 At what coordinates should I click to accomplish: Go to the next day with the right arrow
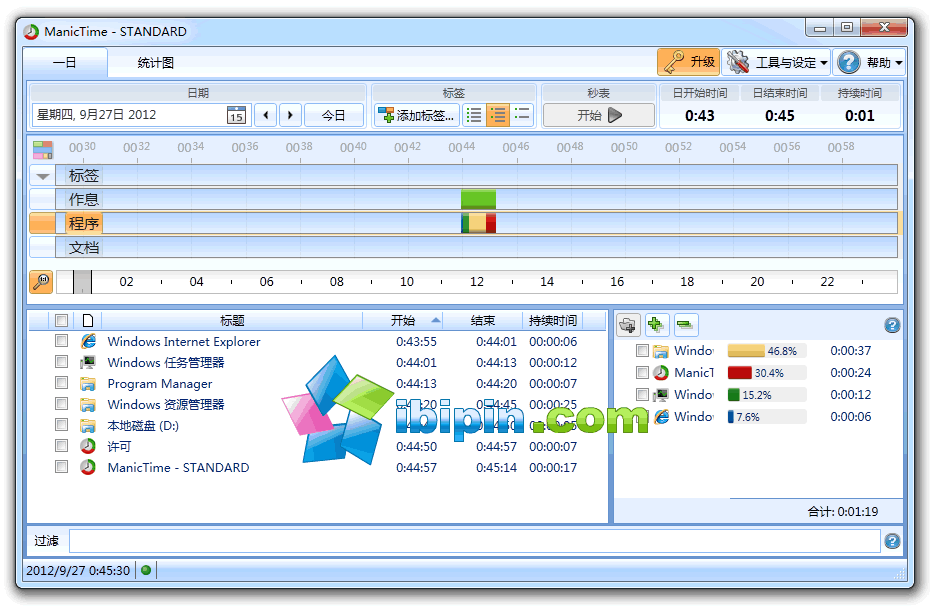[x=290, y=115]
